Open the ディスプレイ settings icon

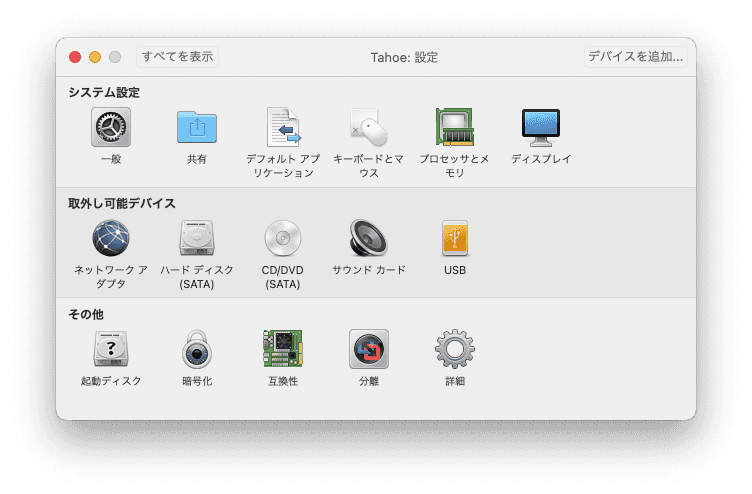(541, 127)
